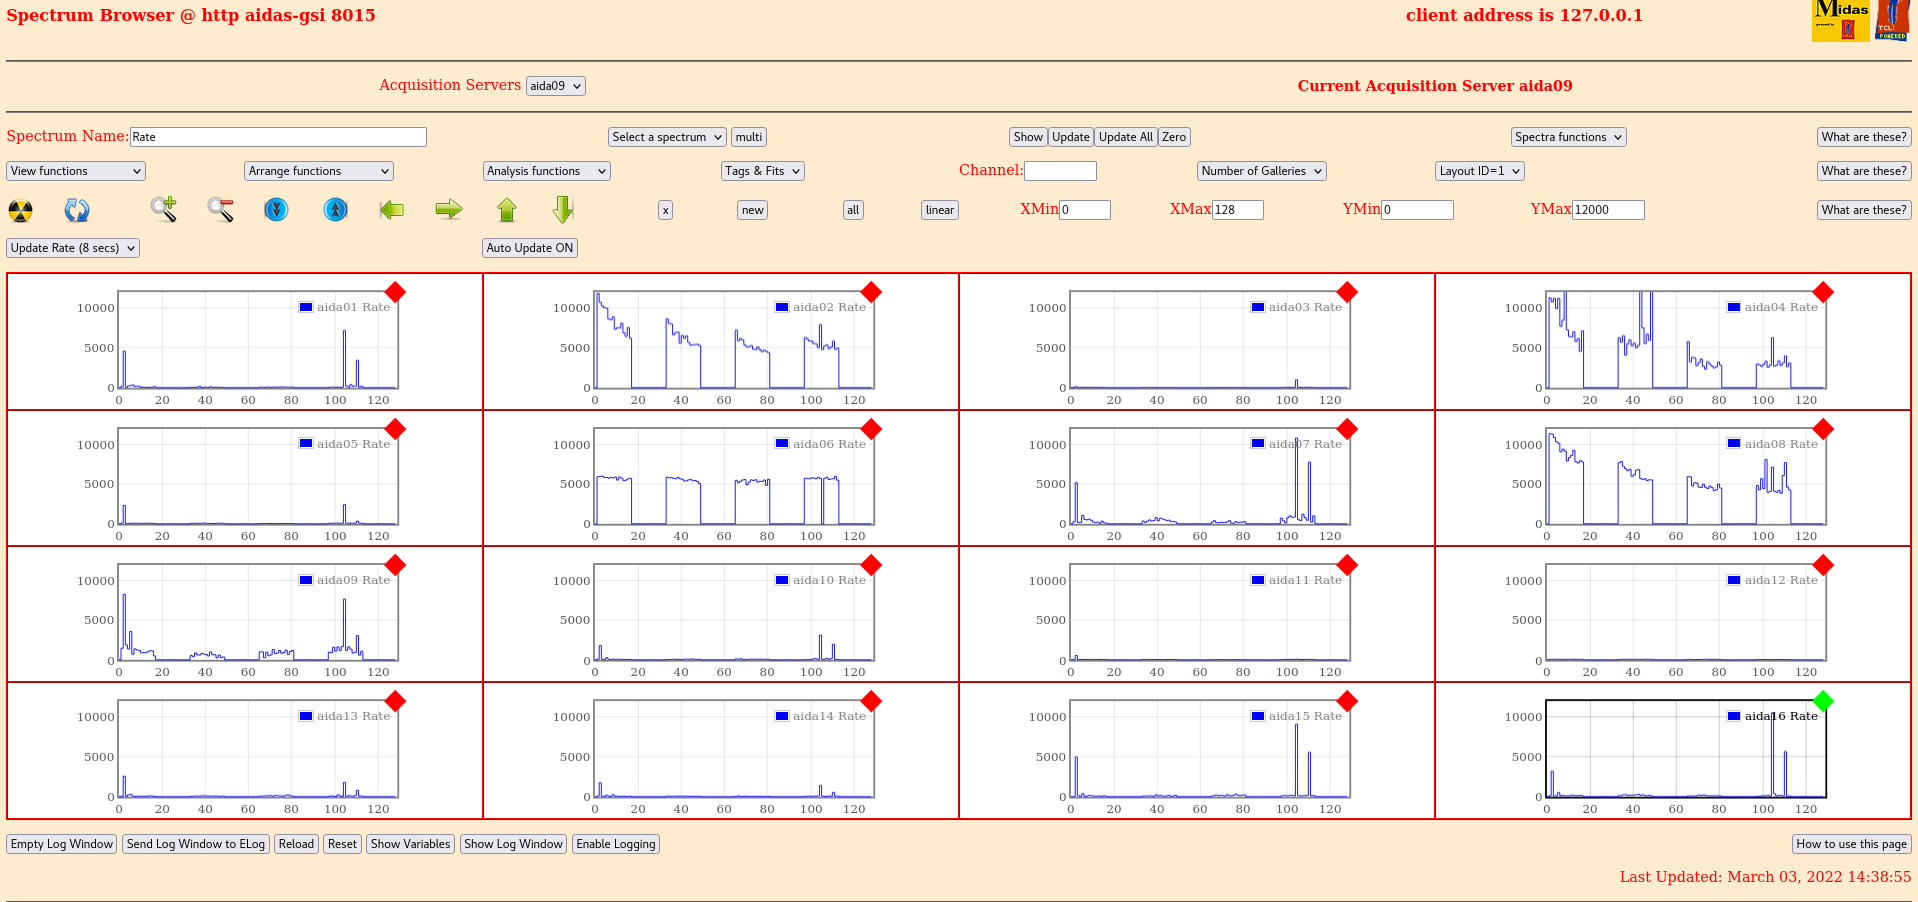The image size is (1918, 902).
Task: Click the YMax input field
Action: pos(1607,210)
